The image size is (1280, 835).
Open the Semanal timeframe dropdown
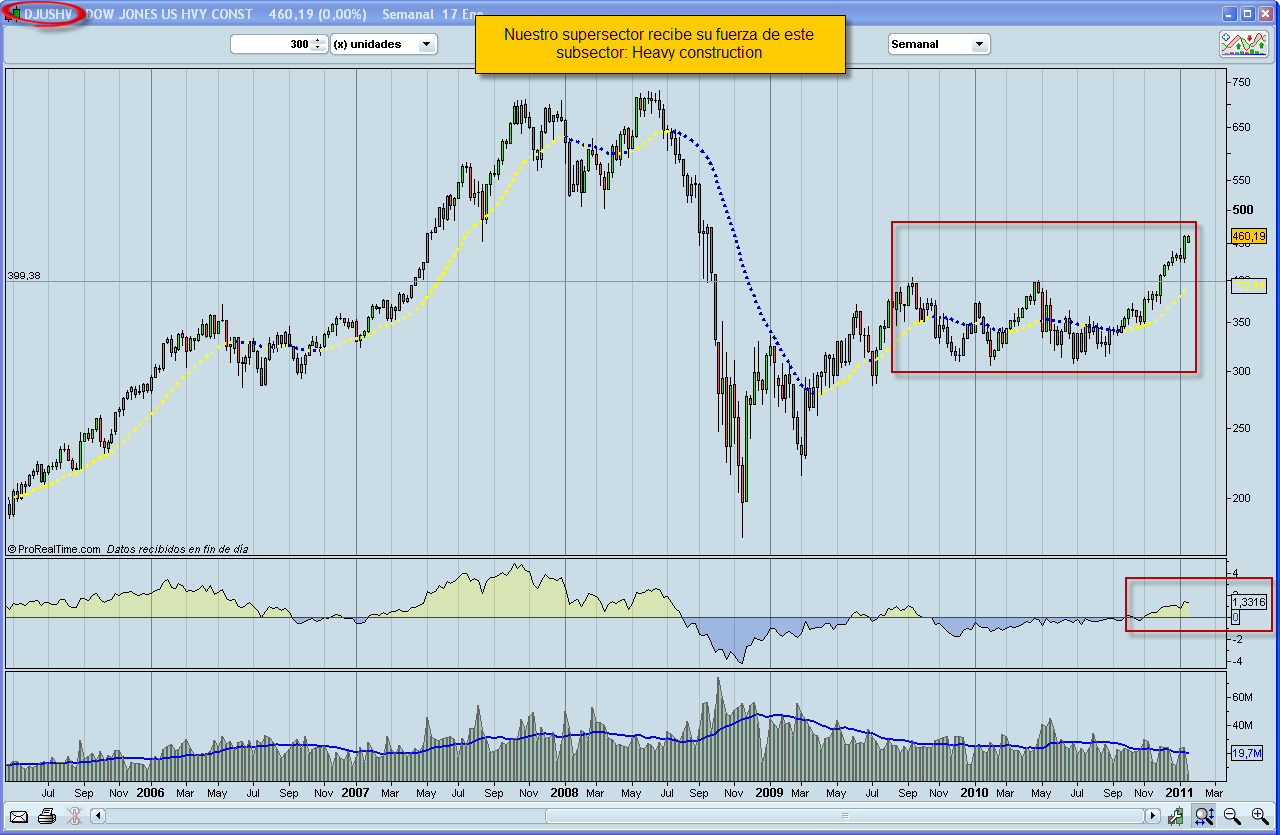tap(938, 44)
